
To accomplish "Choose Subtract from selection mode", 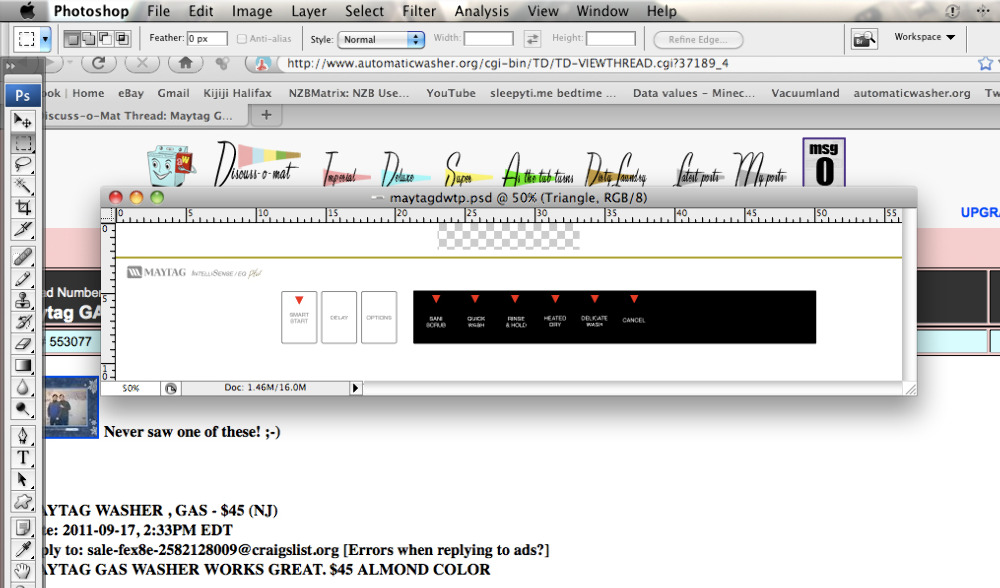I will click(105, 39).
